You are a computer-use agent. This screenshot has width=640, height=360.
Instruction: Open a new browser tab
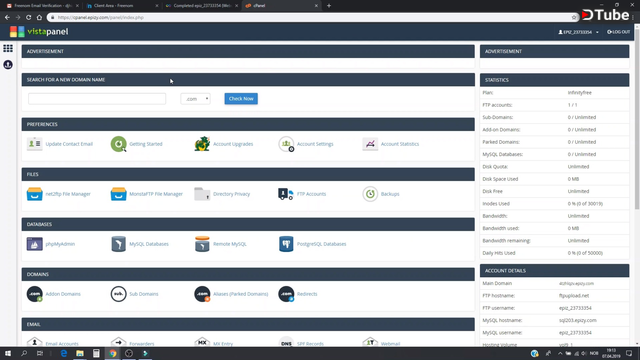pyautogui.click(x=329, y=6)
